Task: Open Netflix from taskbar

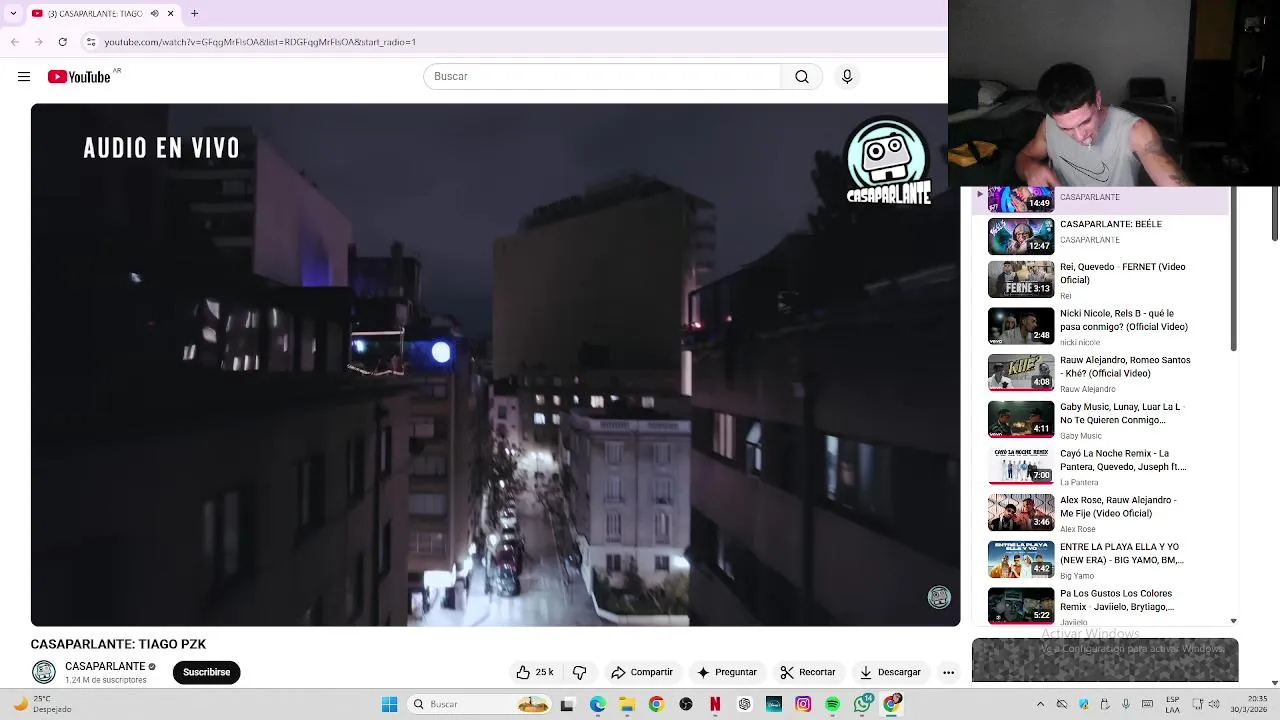Action: tap(715, 705)
